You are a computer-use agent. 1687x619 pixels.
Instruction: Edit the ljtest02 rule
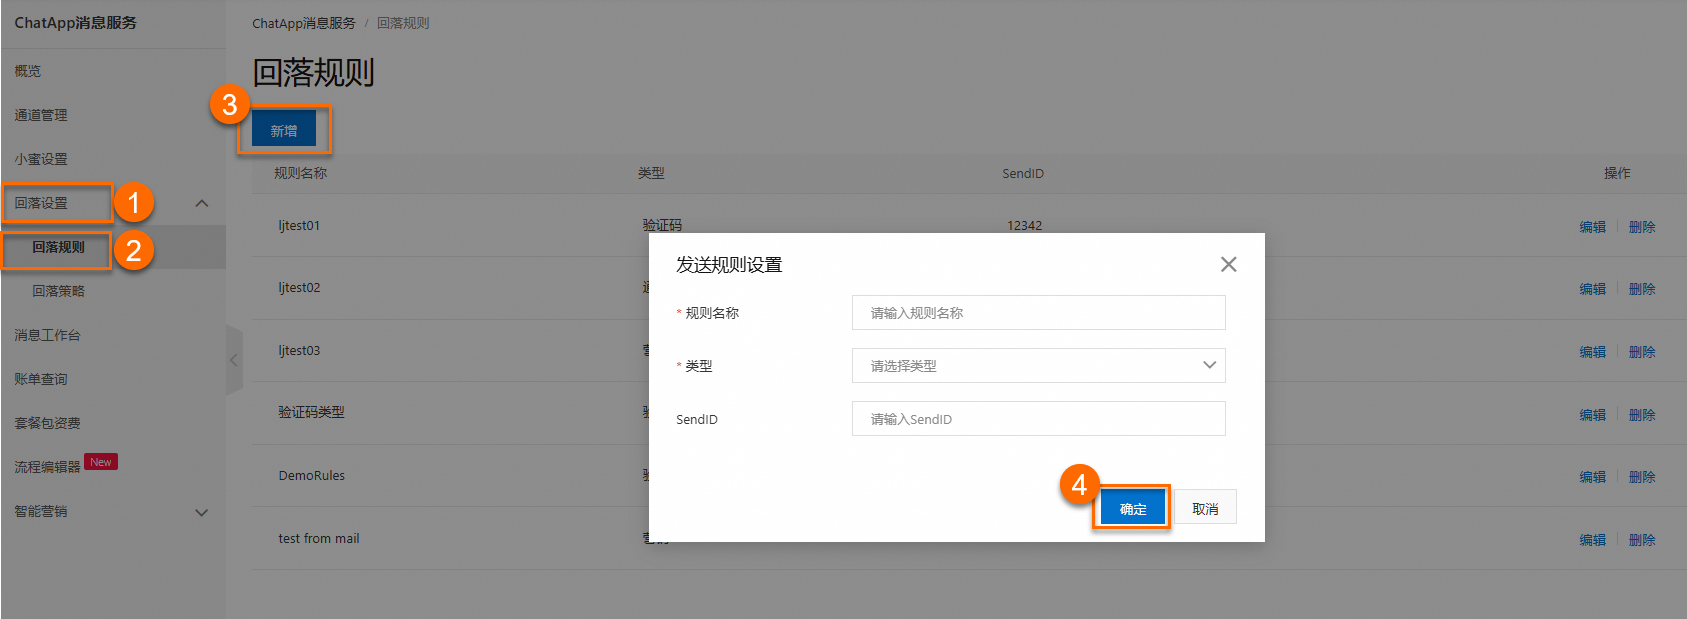pos(1592,289)
